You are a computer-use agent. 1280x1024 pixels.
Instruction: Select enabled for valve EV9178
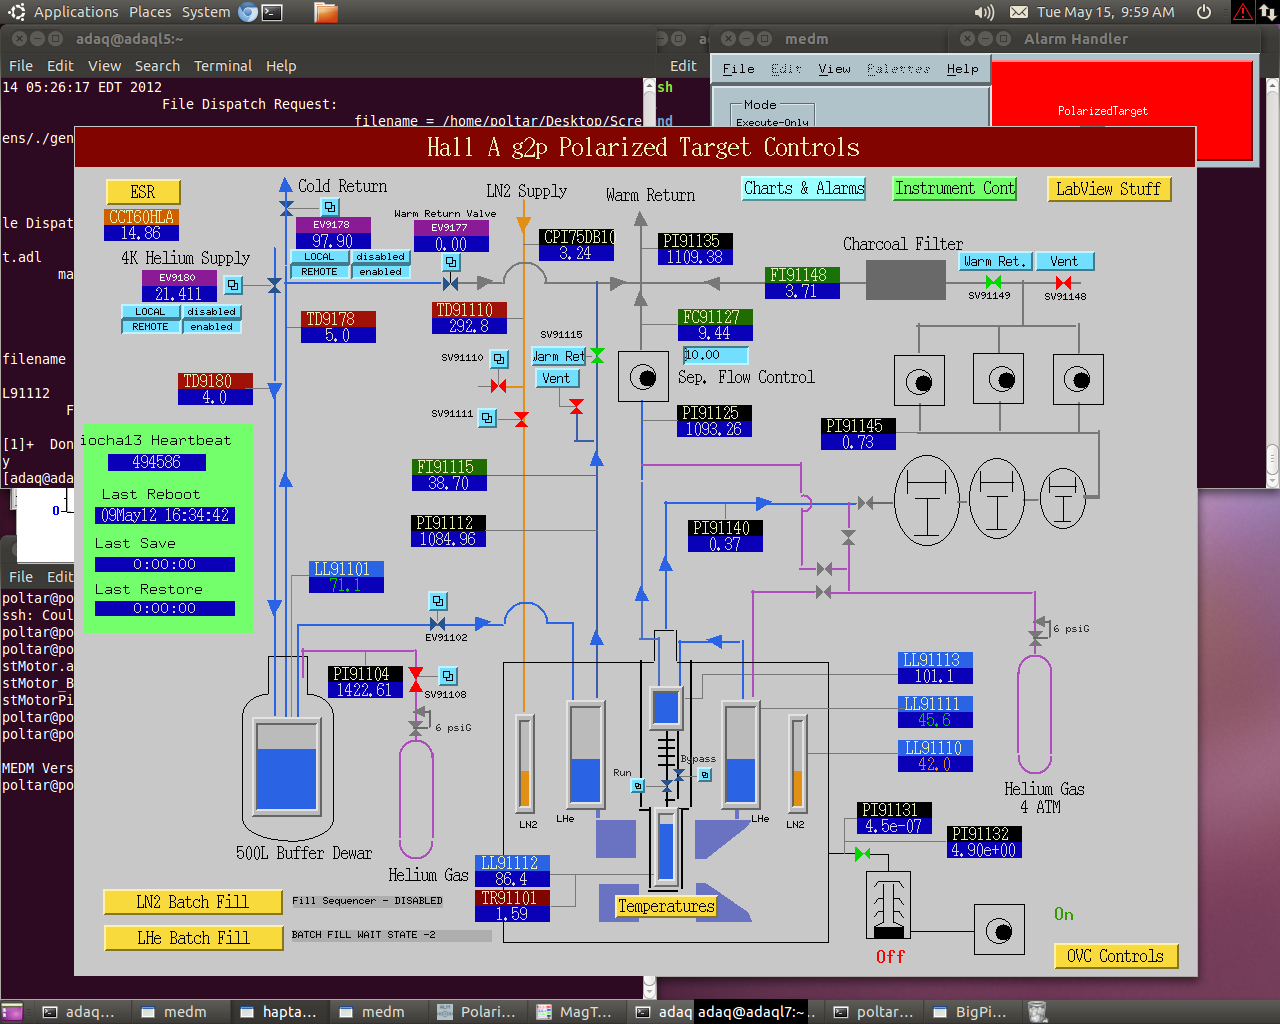click(380, 272)
